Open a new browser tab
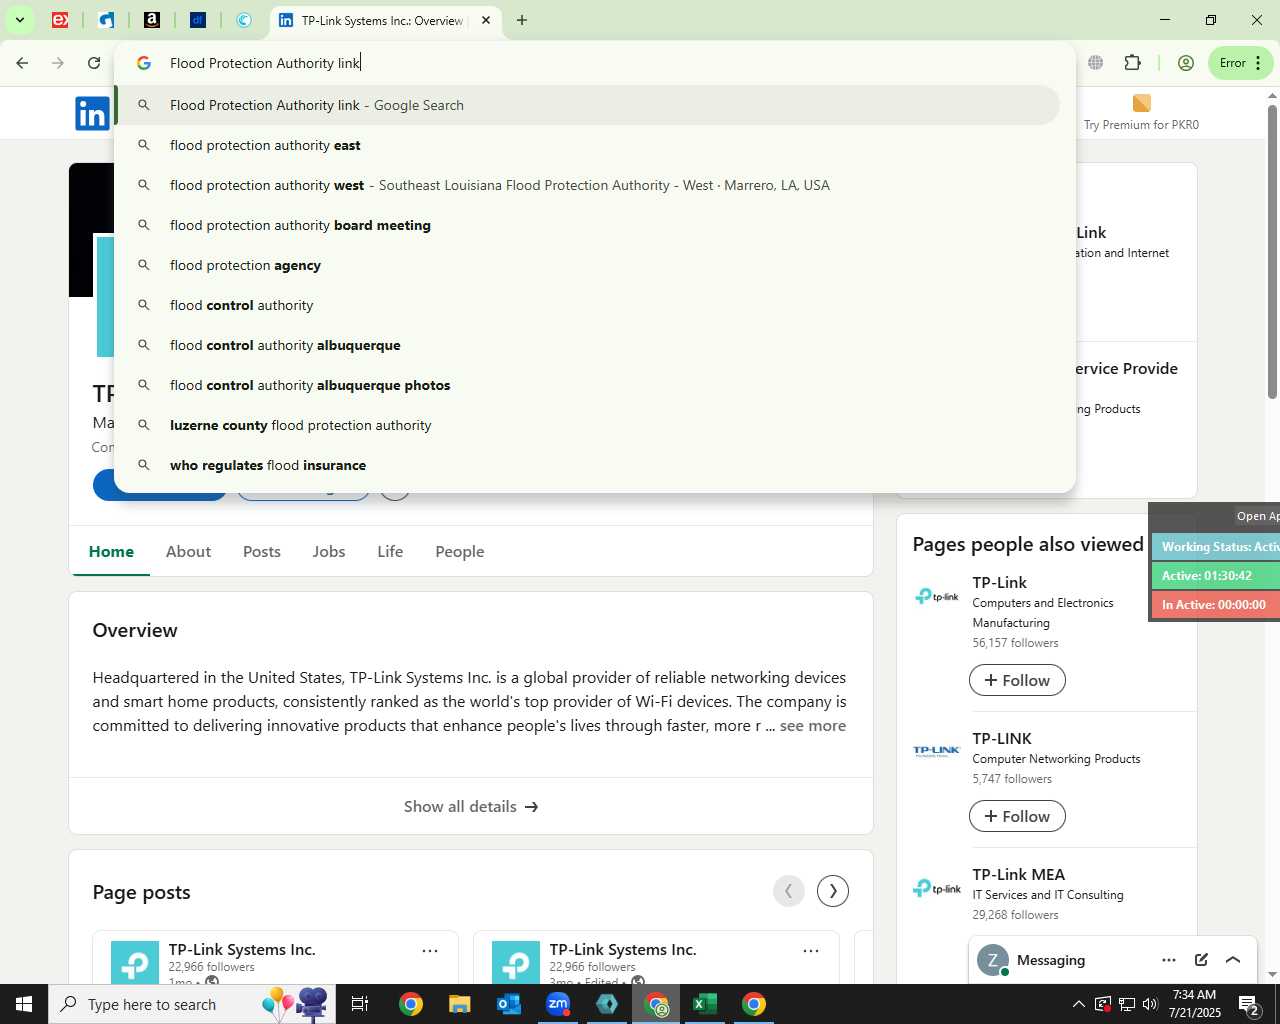This screenshot has height=1024, width=1280. (522, 20)
